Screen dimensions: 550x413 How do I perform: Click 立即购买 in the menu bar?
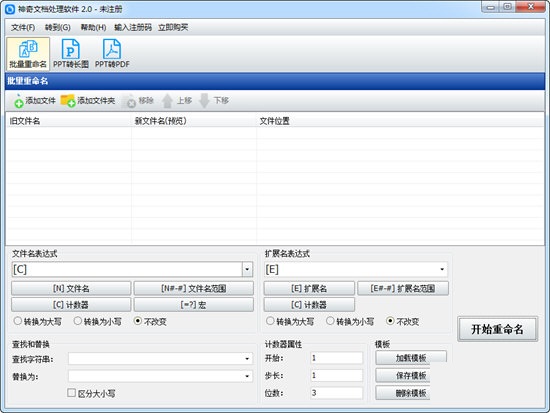click(x=173, y=27)
